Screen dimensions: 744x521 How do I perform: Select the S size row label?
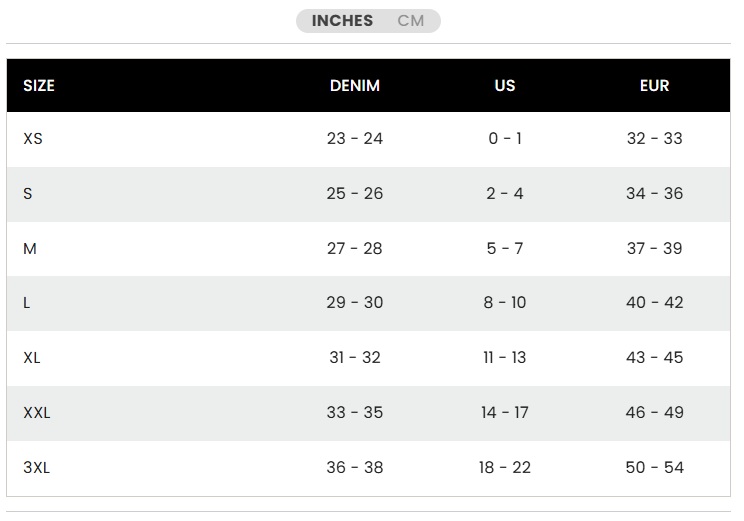(28, 194)
